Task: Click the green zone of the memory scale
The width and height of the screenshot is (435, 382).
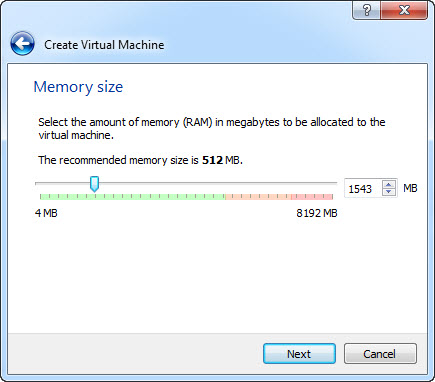Action: click(x=133, y=197)
